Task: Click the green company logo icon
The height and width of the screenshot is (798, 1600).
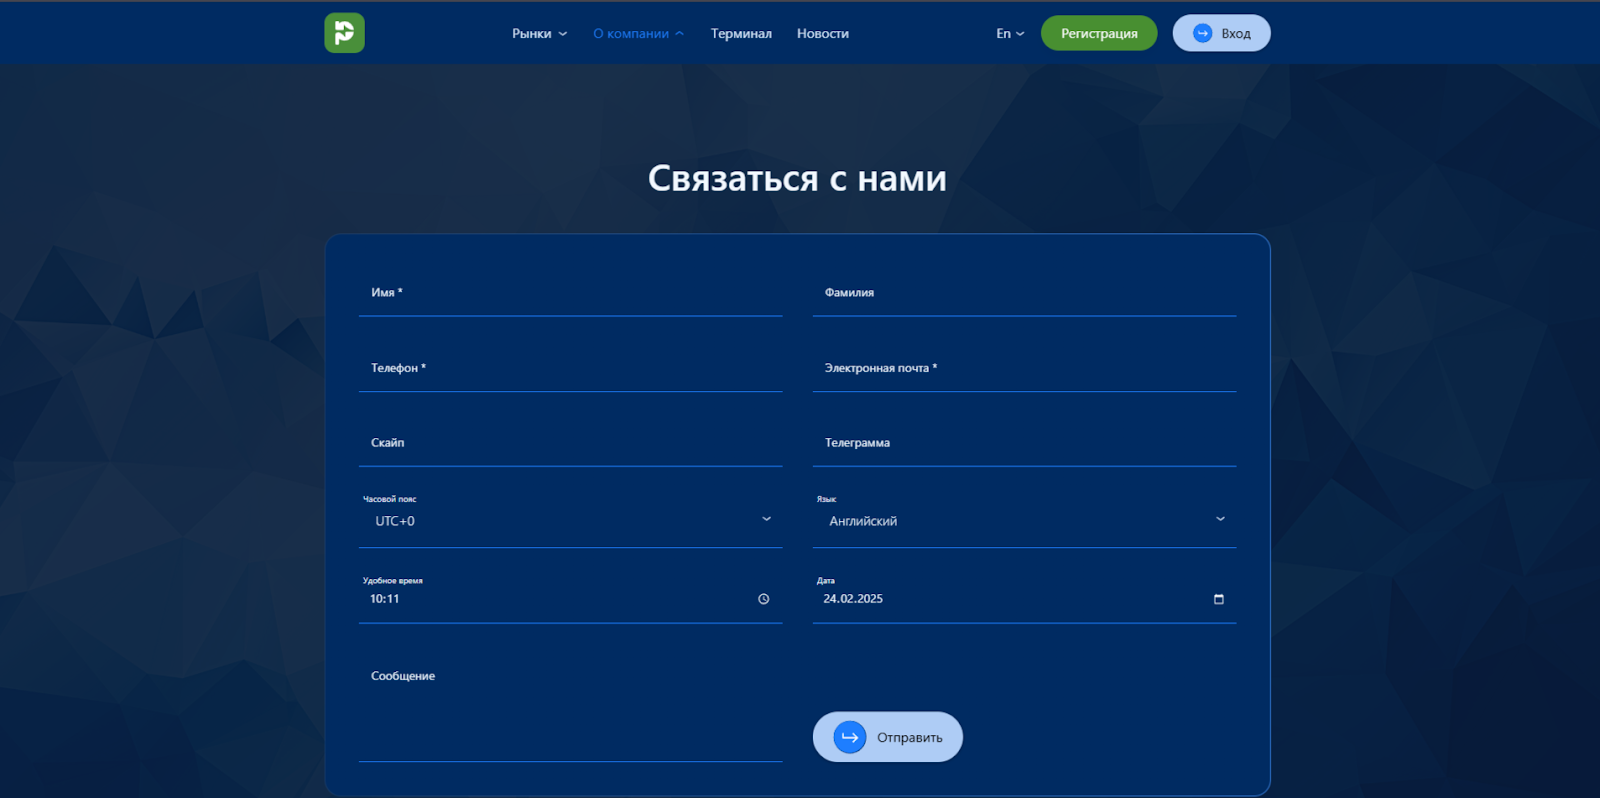Action: [344, 33]
